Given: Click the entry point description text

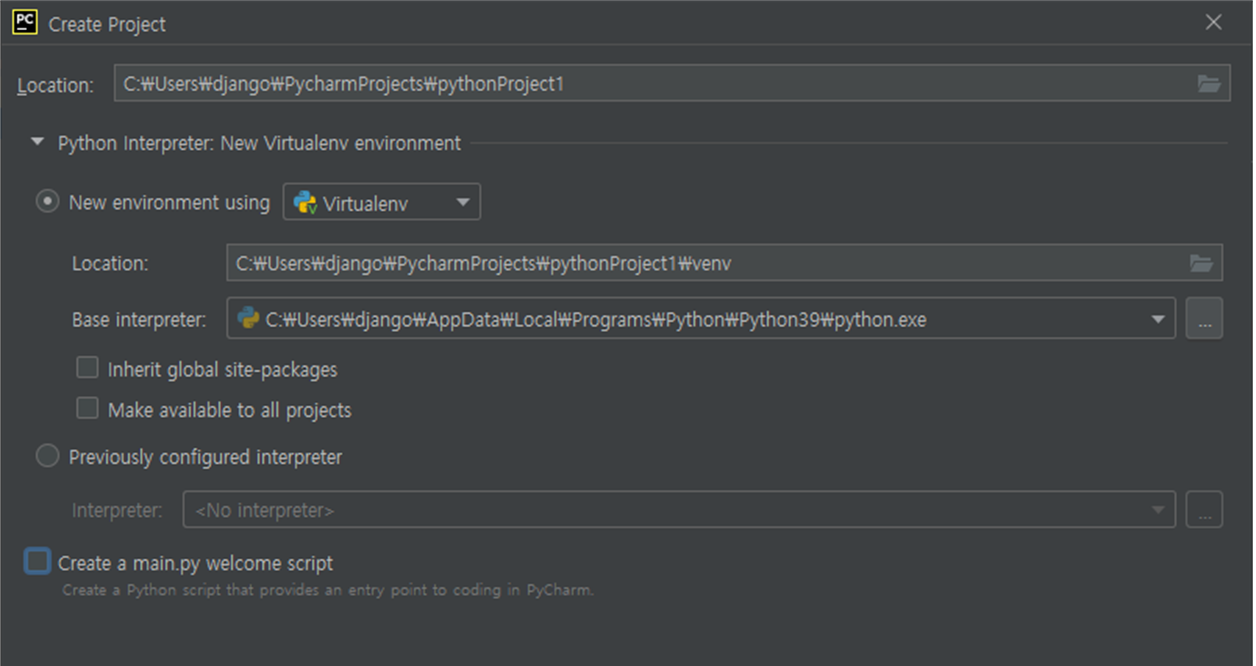Looking at the screenshot, I should [x=328, y=590].
